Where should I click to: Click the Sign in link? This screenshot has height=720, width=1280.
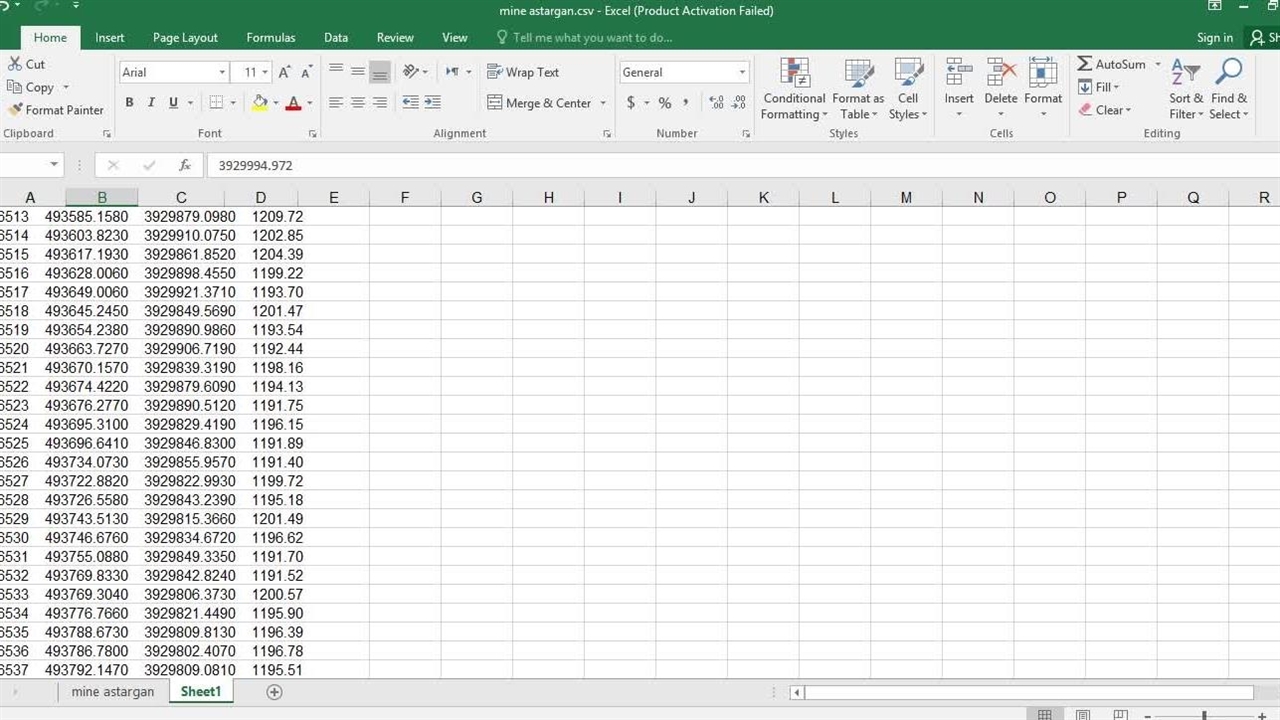point(1214,38)
